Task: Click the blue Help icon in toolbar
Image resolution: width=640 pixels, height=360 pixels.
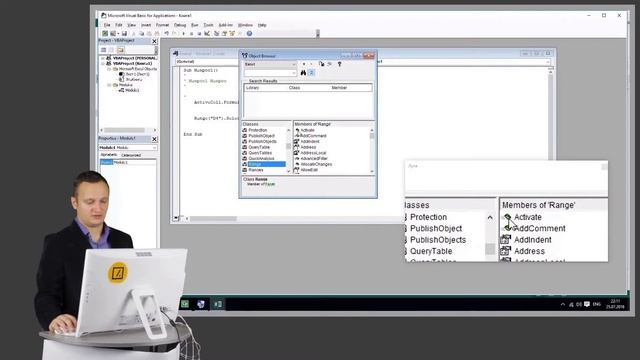Action: (249, 33)
